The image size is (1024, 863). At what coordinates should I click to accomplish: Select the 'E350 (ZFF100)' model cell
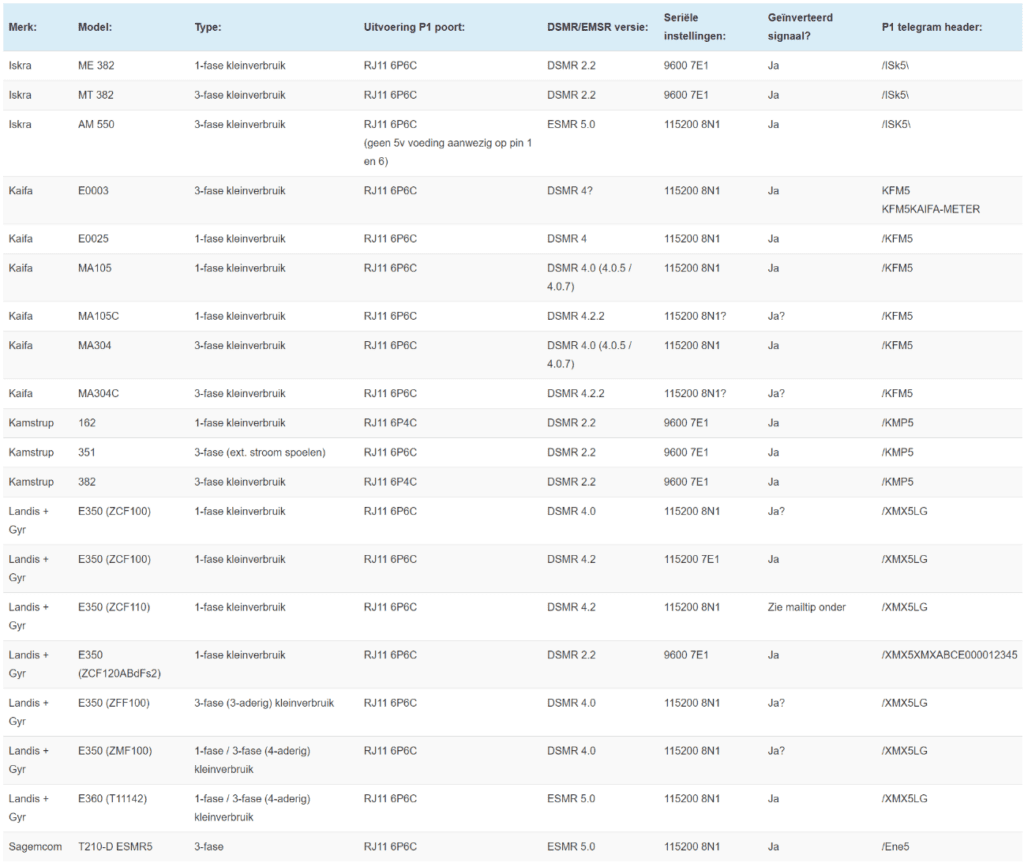(114, 703)
